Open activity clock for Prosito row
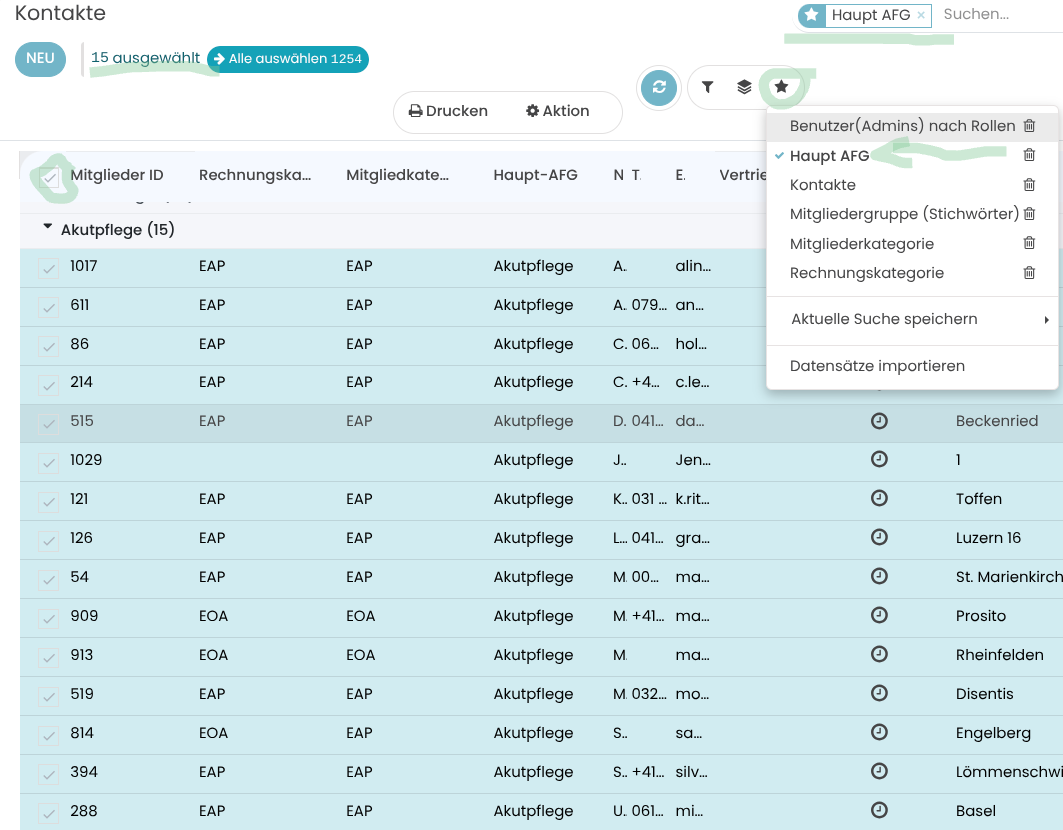Image resolution: width=1063 pixels, height=830 pixels. click(879, 616)
